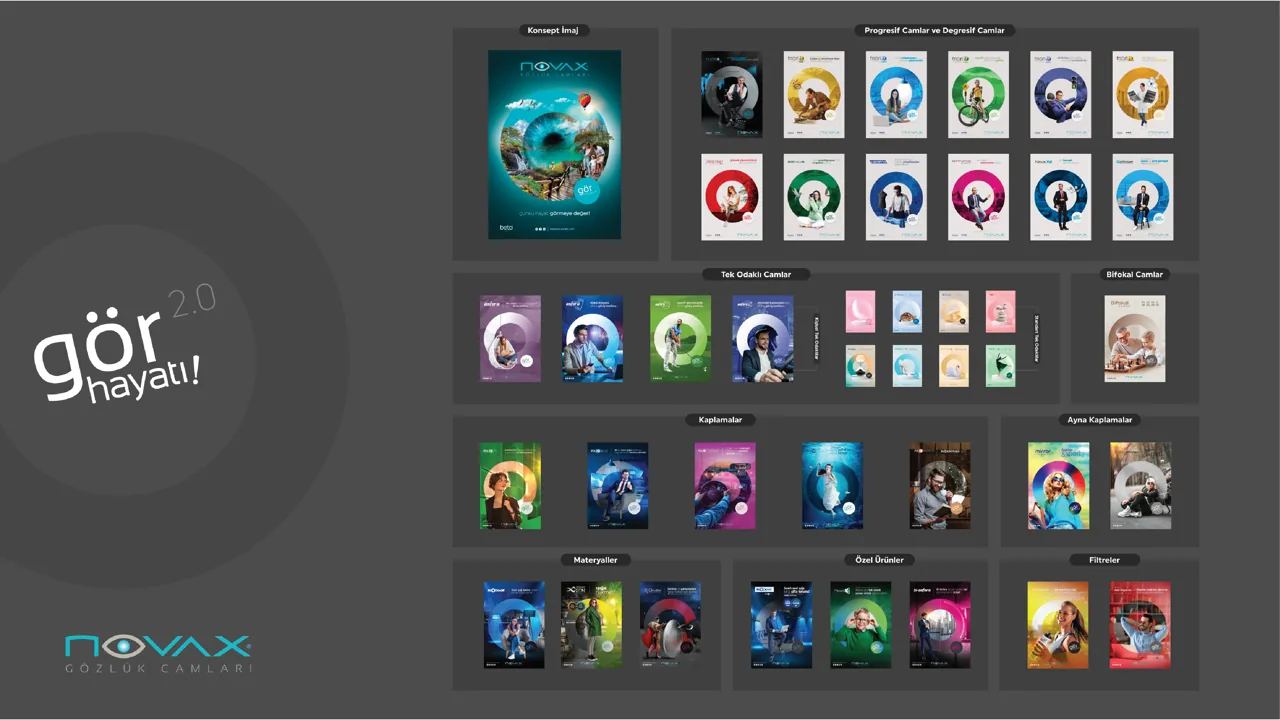The image size is (1280, 720).
Task: Select the Bifokal chess players poster
Action: pos(1135,339)
